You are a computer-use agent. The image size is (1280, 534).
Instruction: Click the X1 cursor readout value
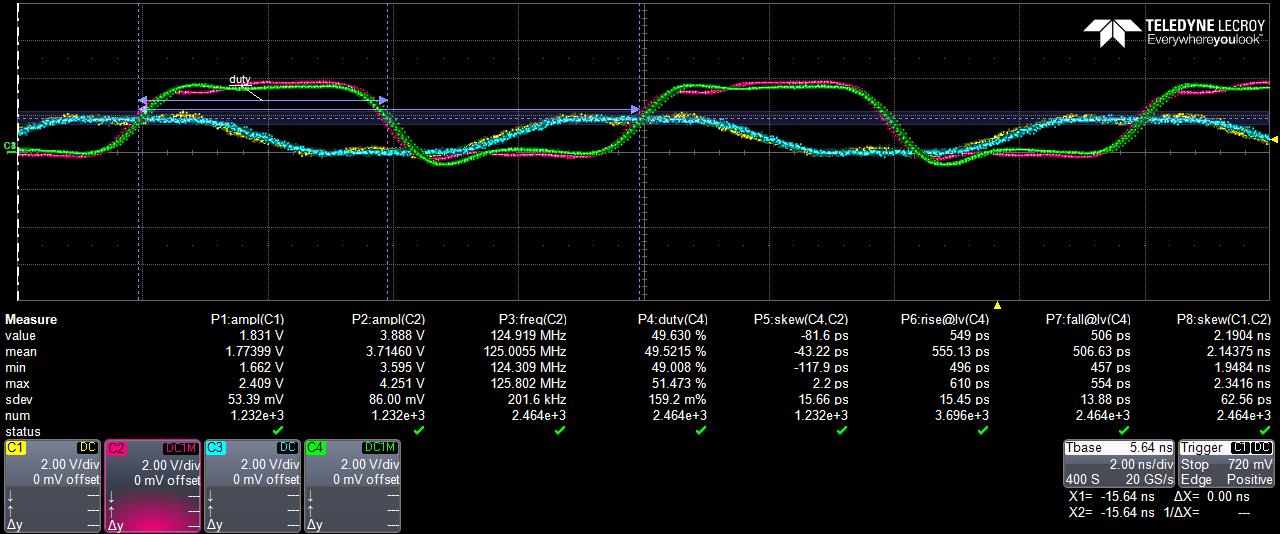(x=1125, y=496)
